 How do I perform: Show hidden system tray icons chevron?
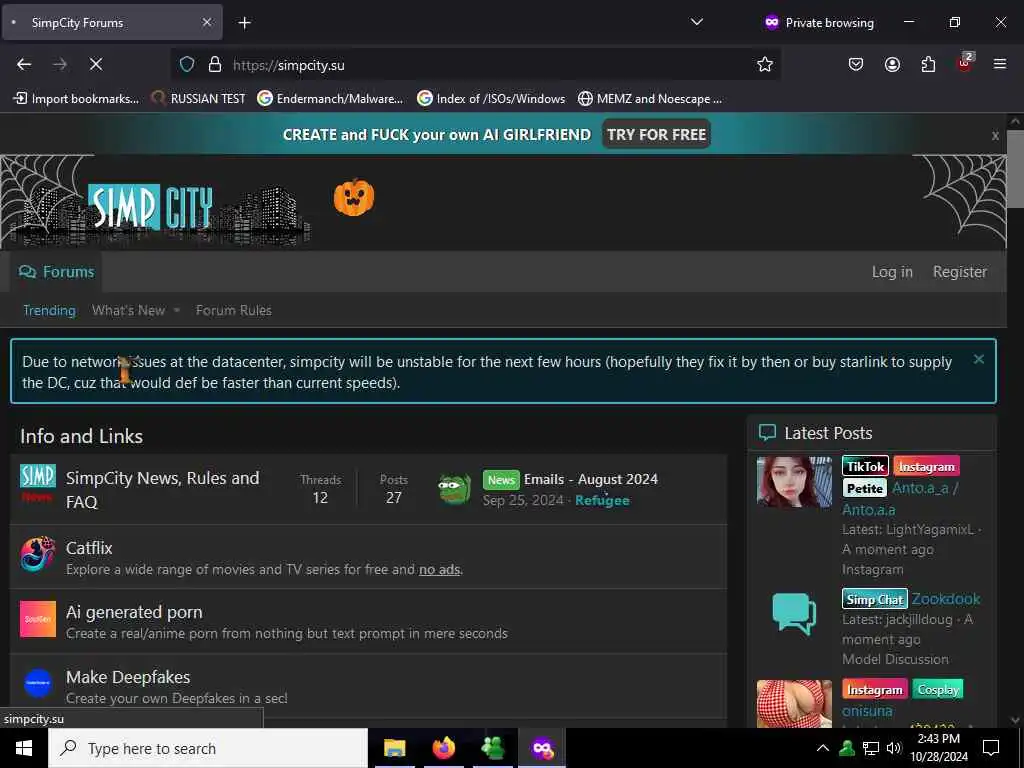[823, 748]
